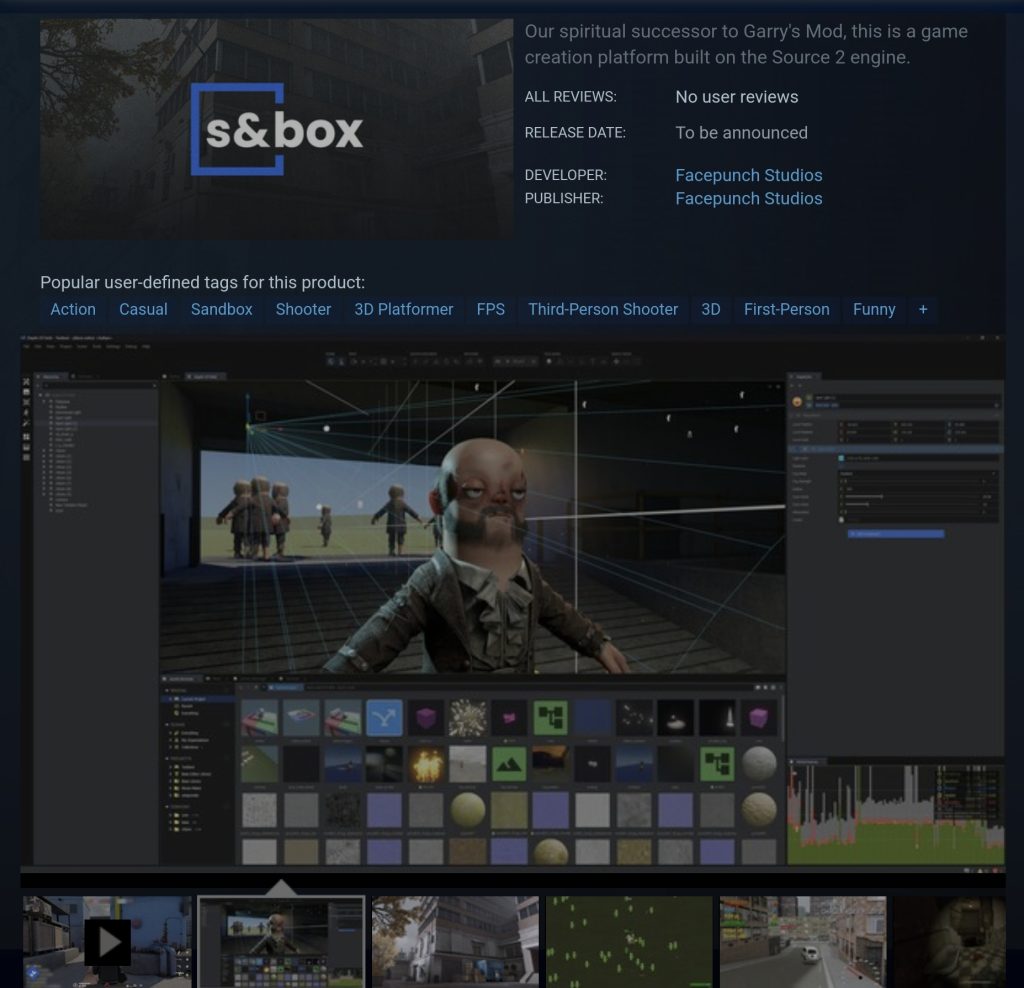Click the Garry's Mod successor description text

[x=746, y=44]
